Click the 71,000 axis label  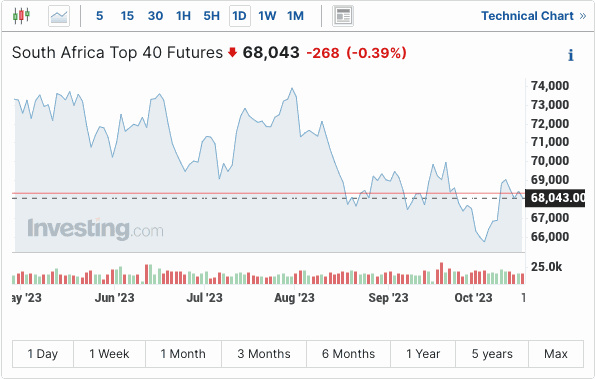pyautogui.click(x=550, y=142)
